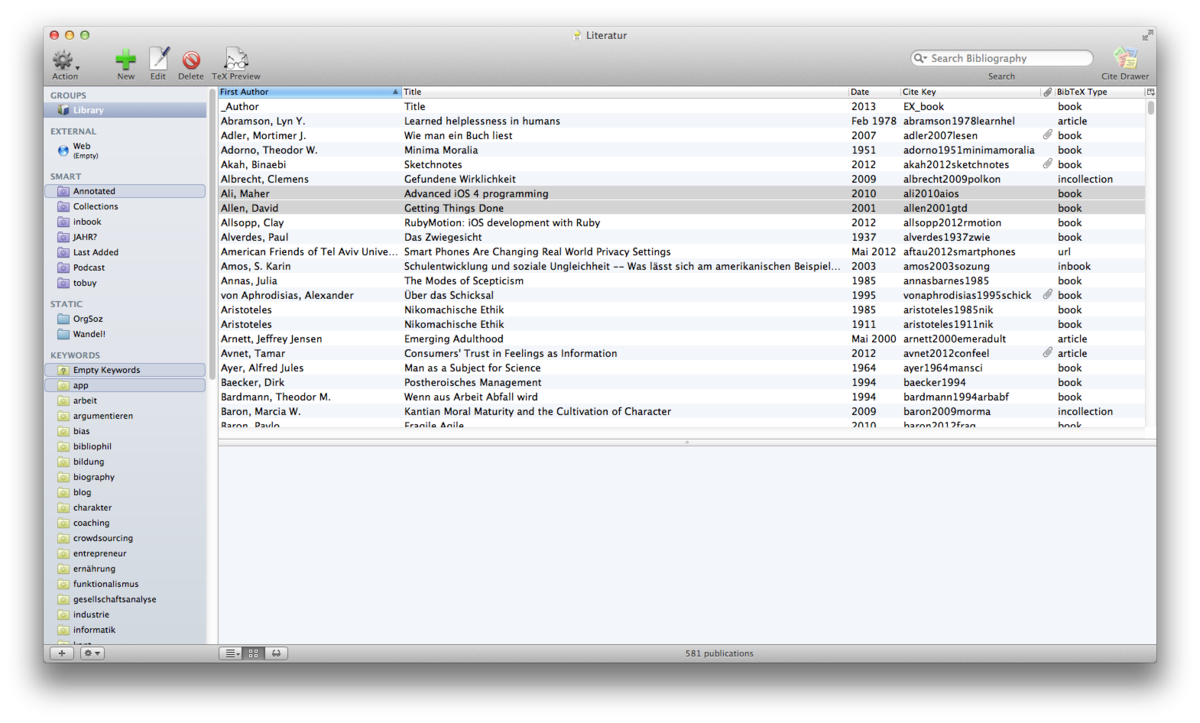Open the TeX Preview panel
The height and width of the screenshot is (723, 1200).
(234, 60)
